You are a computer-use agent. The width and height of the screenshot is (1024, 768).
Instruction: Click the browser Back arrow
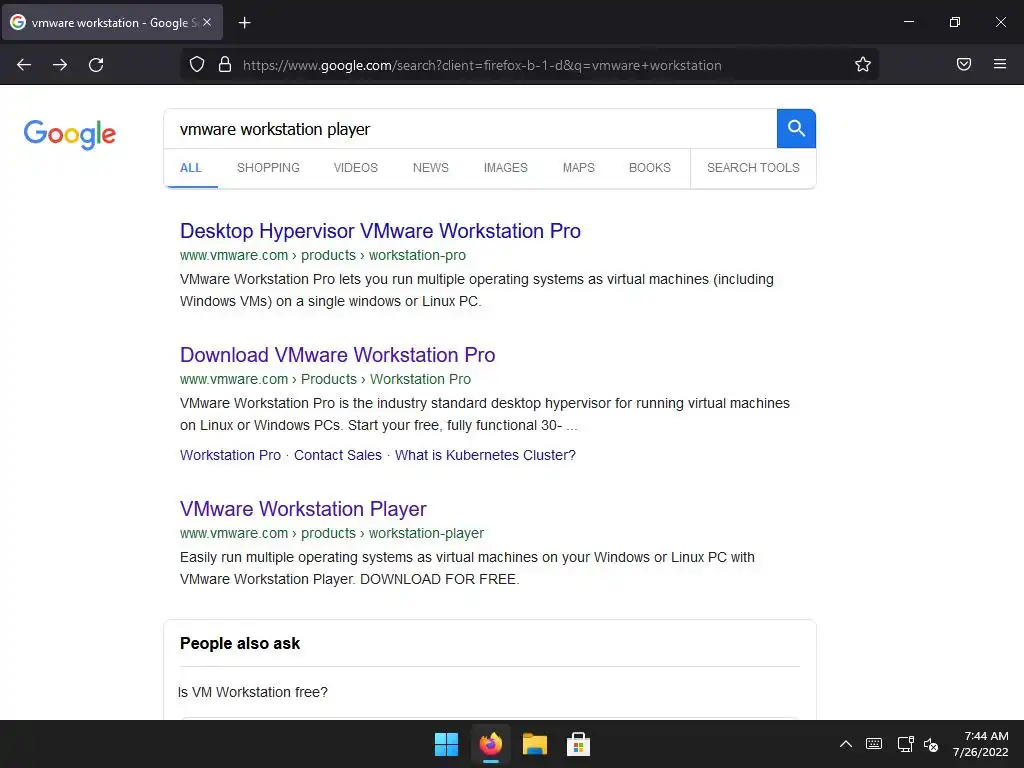pyautogui.click(x=24, y=65)
